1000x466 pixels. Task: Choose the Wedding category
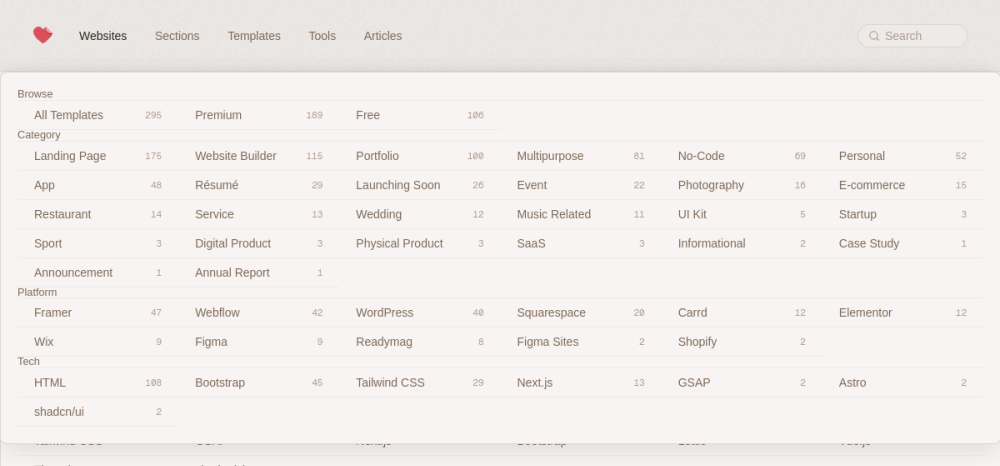pos(420,215)
